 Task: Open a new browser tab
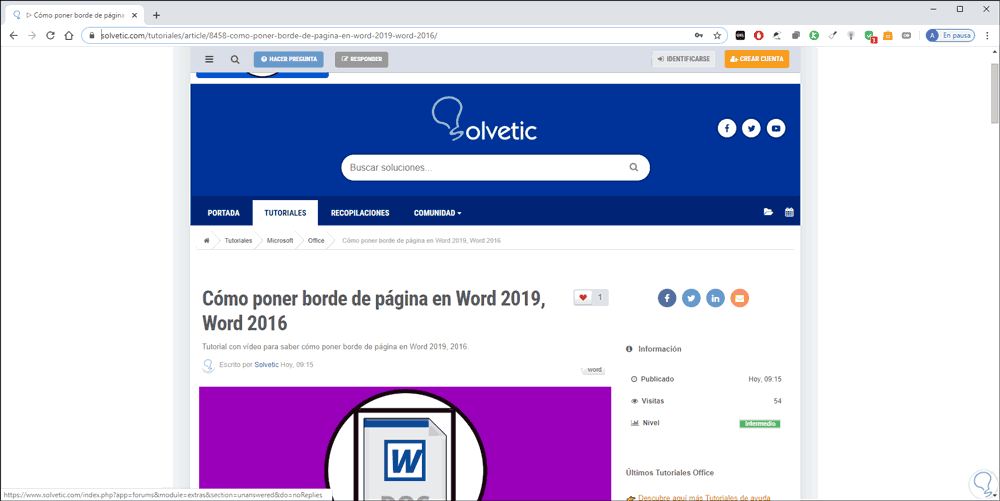click(156, 15)
